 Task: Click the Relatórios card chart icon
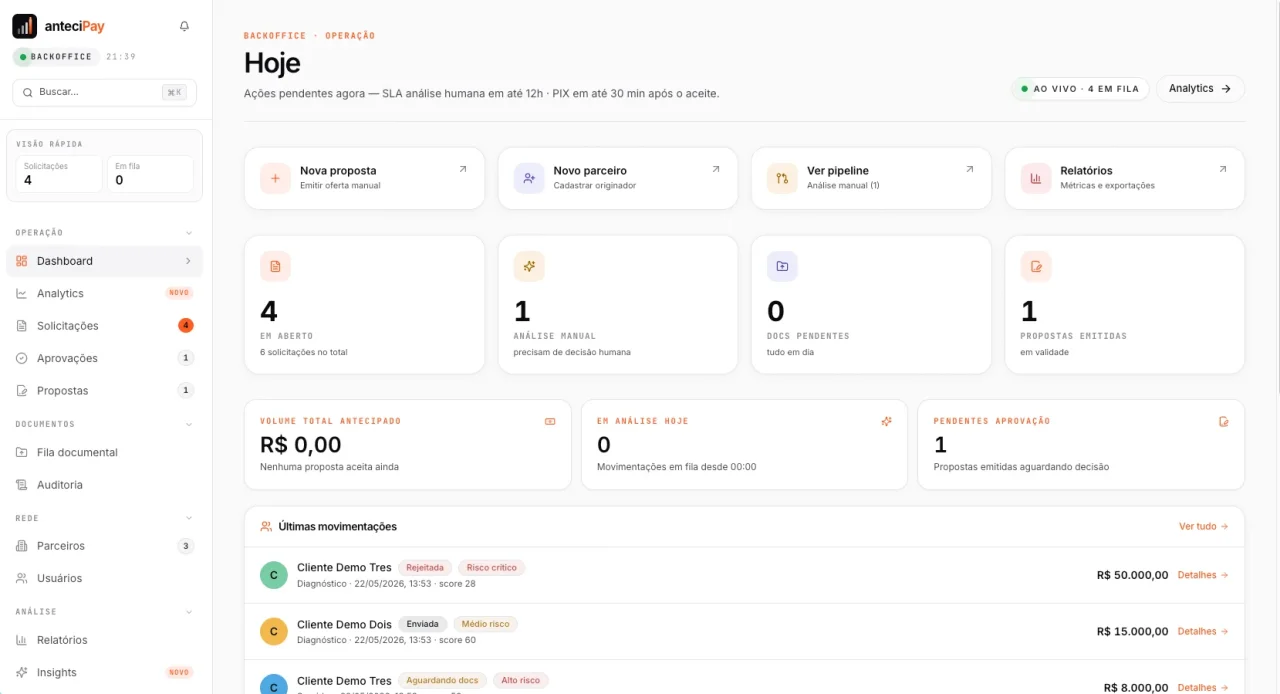pyautogui.click(x=1036, y=178)
